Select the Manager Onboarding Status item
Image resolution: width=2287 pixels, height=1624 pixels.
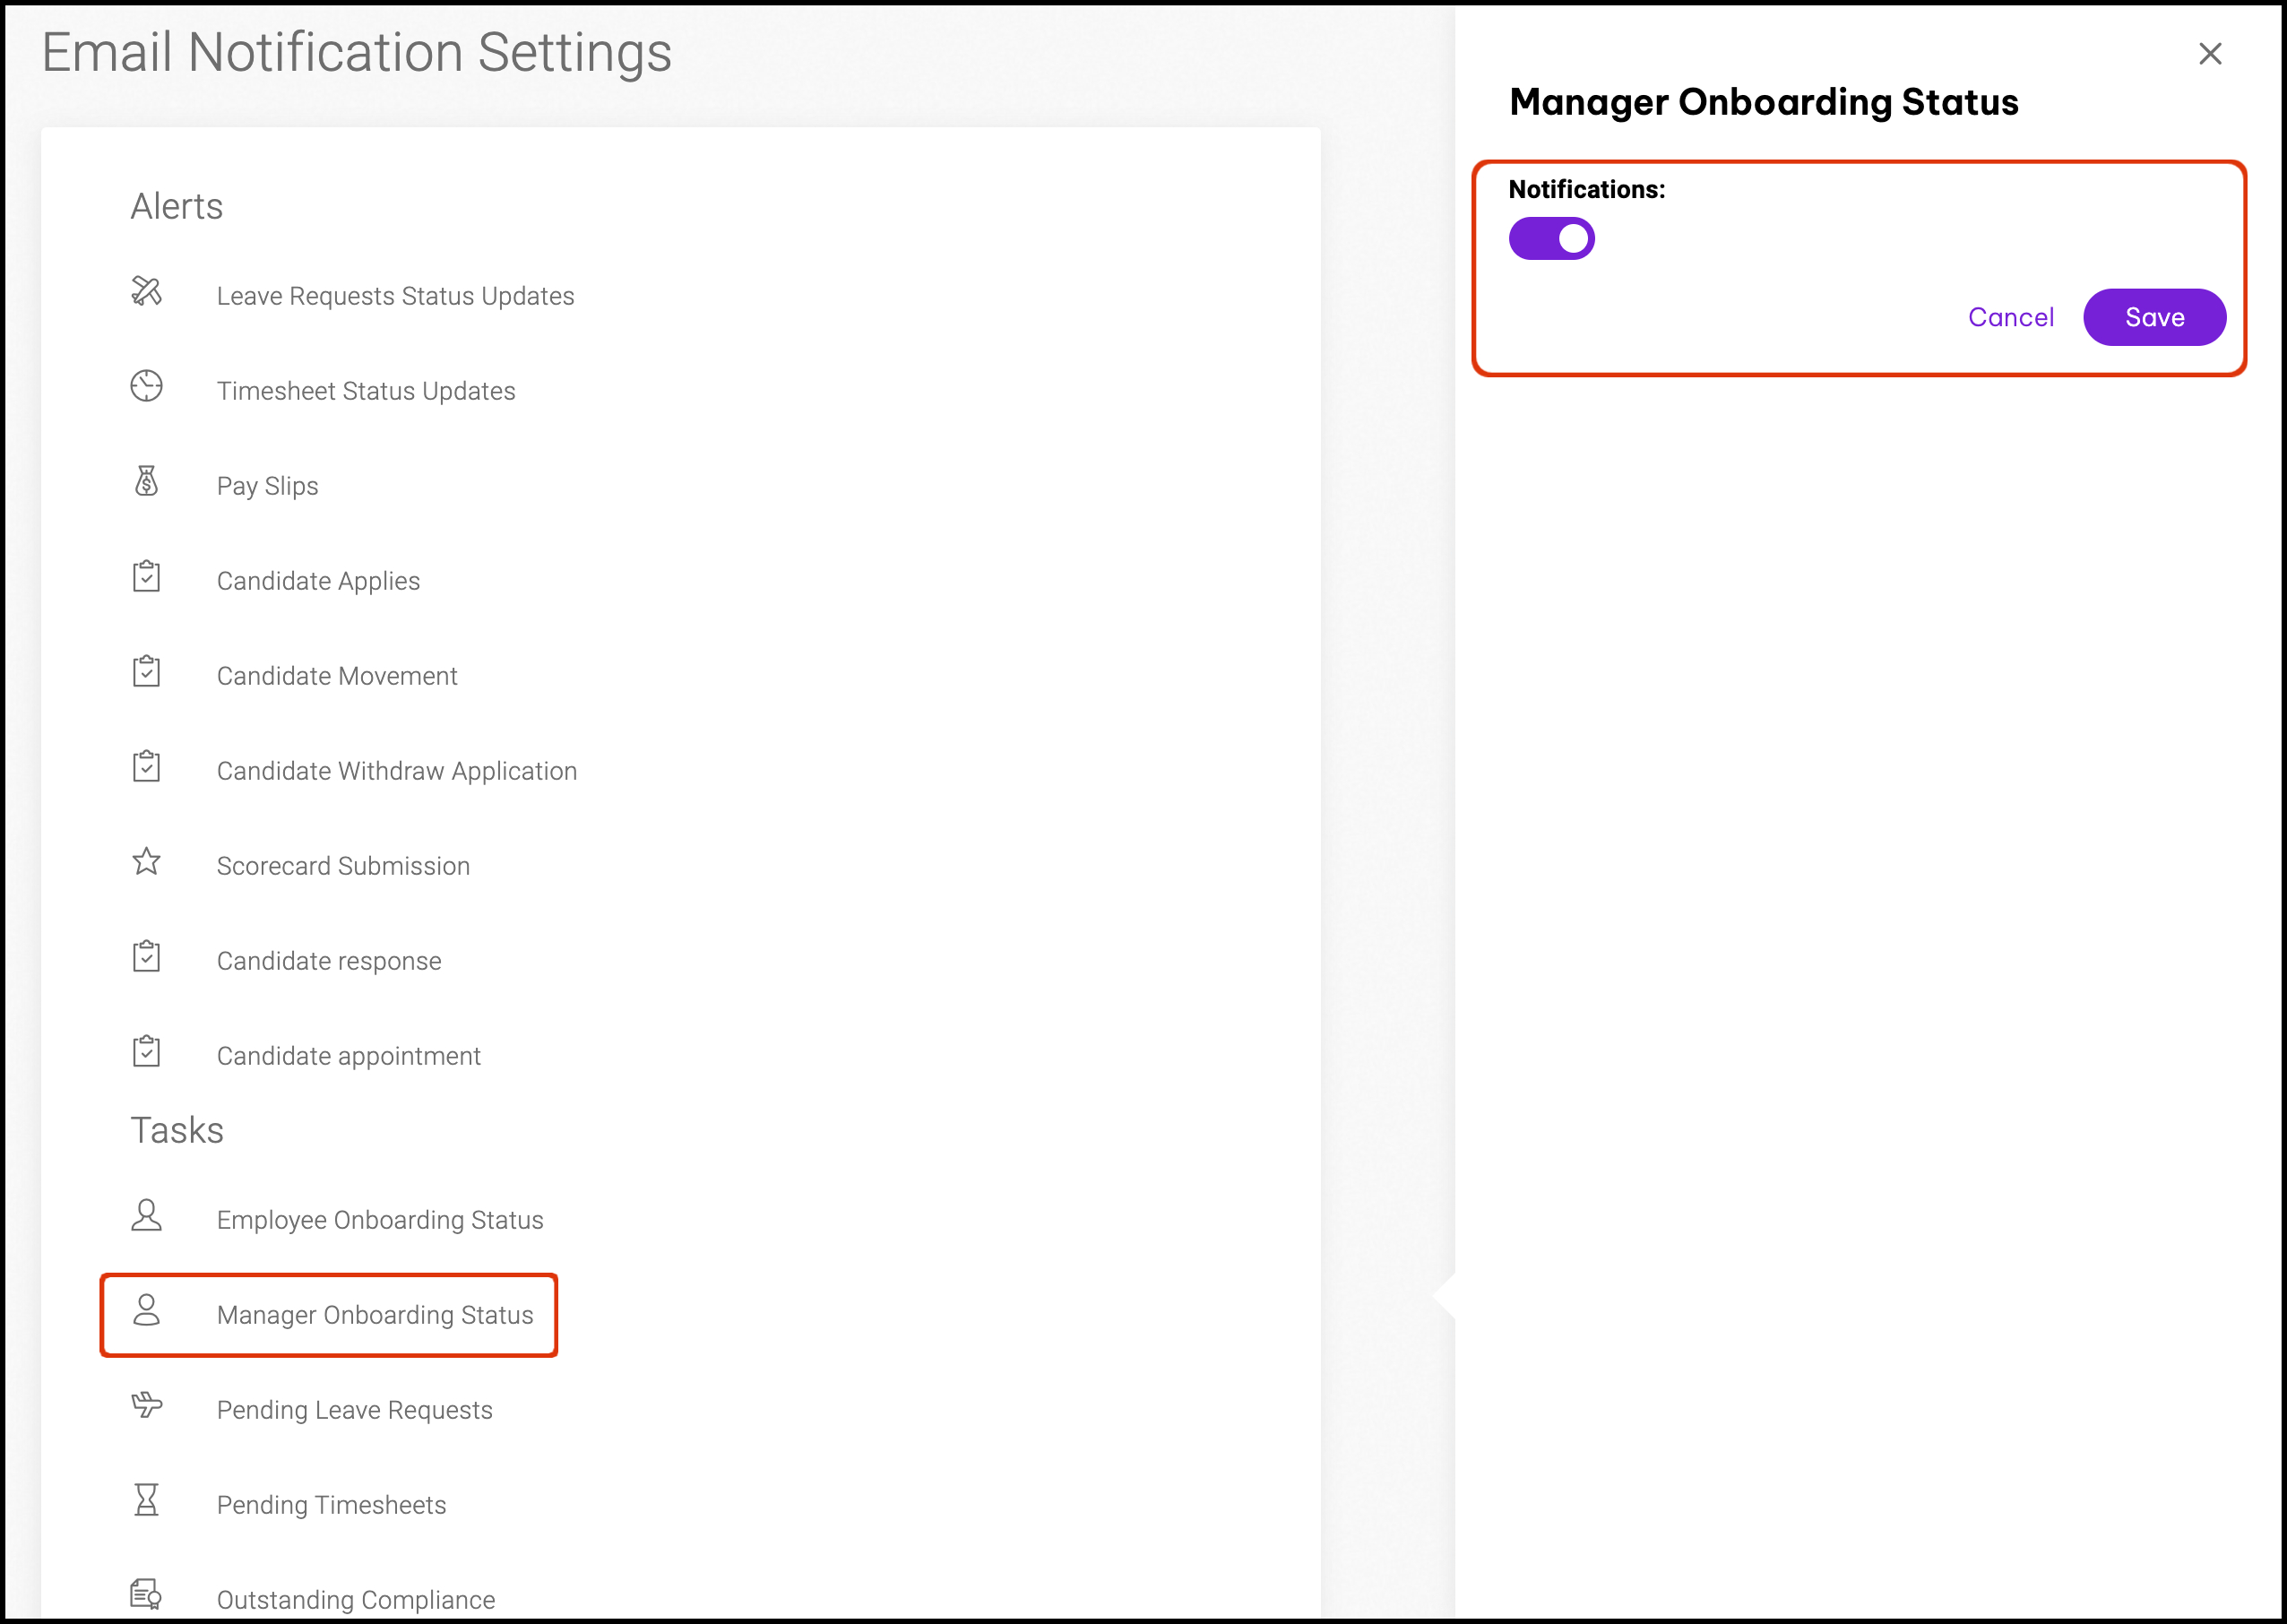point(374,1315)
